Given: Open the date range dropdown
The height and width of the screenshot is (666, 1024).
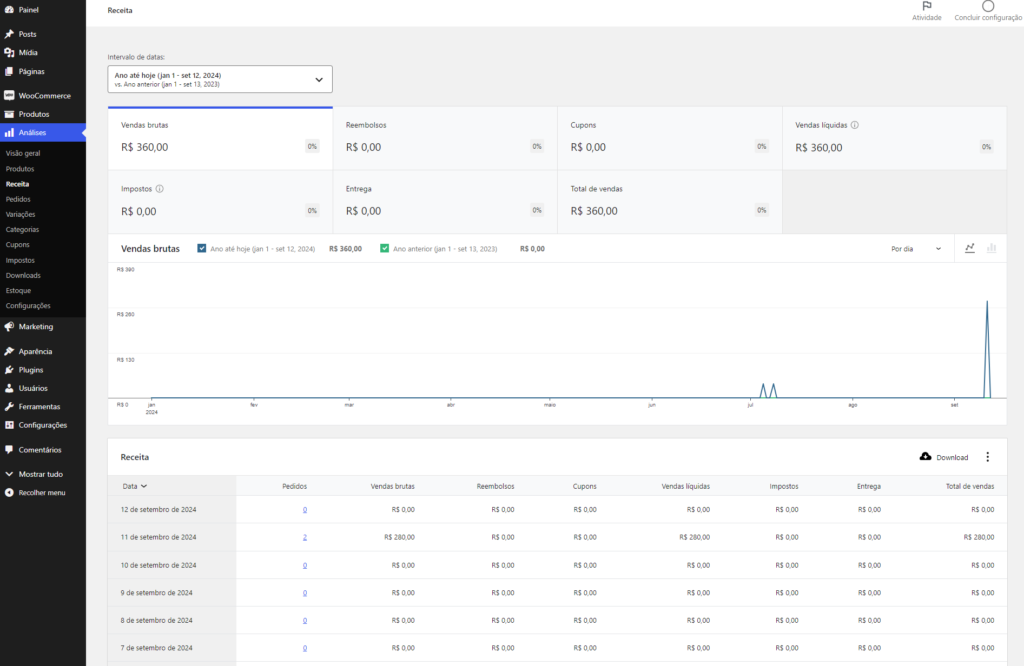Looking at the screenshot, I should 220,79.
